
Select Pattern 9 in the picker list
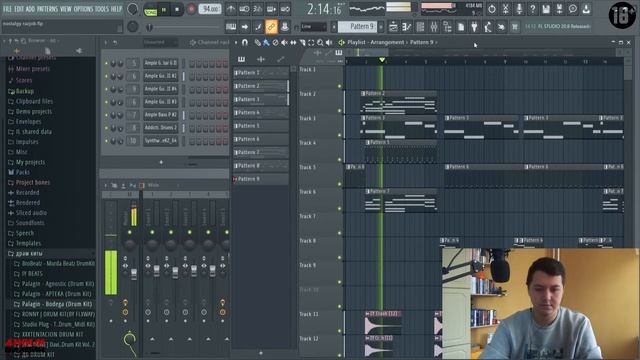(260, 179)
